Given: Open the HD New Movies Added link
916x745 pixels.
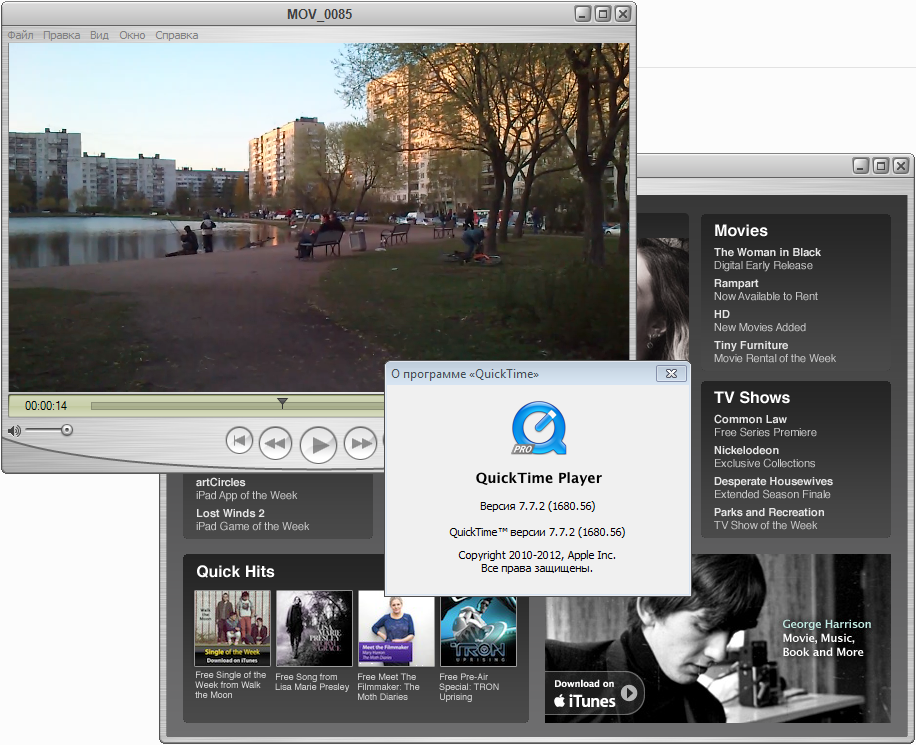Looking at the screenshot, I should point(759,320).
